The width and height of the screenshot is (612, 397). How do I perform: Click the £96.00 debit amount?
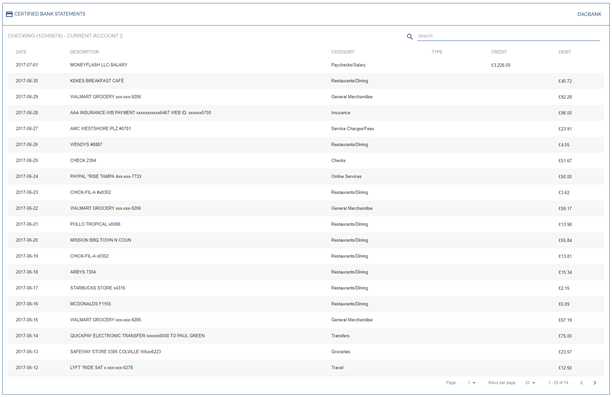click(565, 113)
